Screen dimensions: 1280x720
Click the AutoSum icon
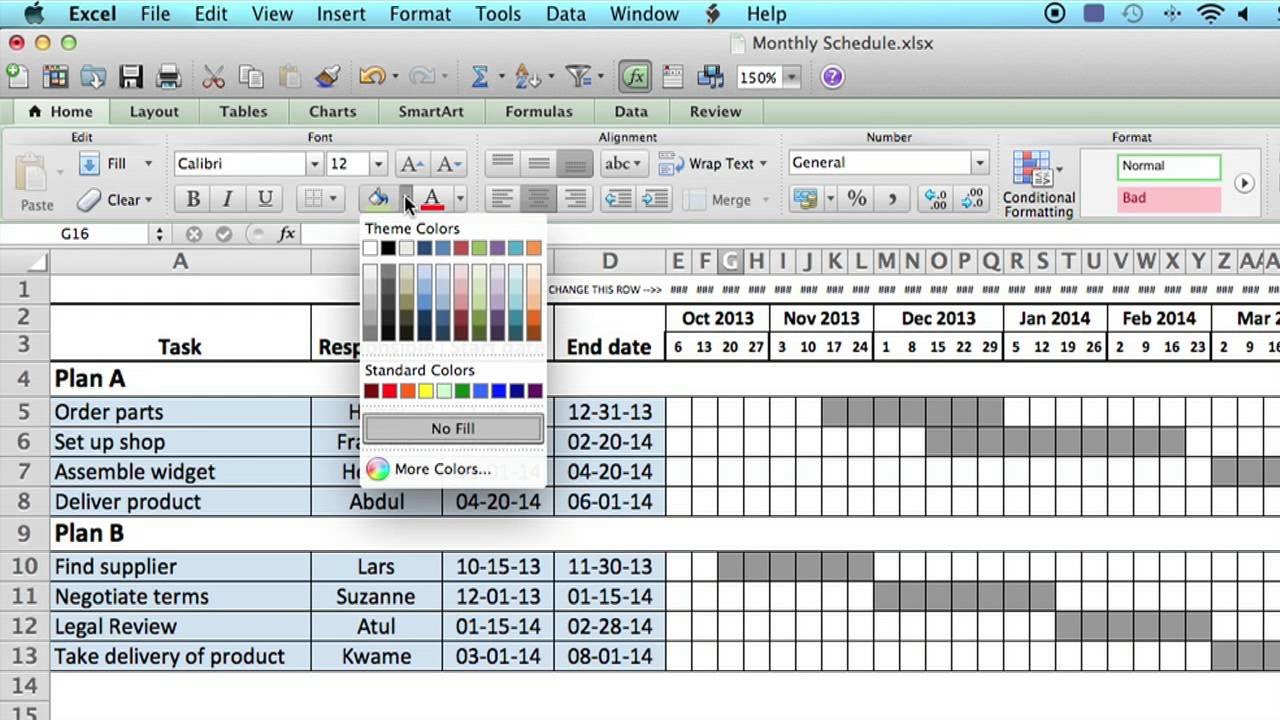click(483, 76)
